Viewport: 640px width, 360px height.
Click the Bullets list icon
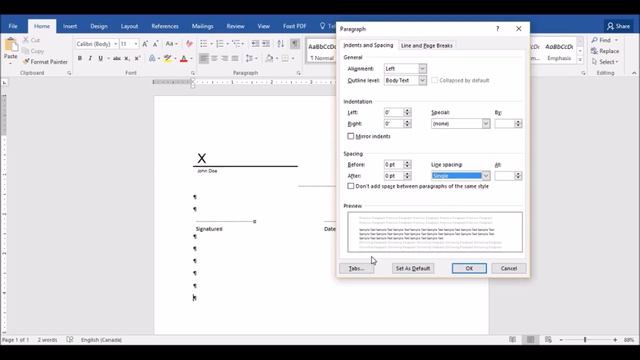[x=204, y=44]
